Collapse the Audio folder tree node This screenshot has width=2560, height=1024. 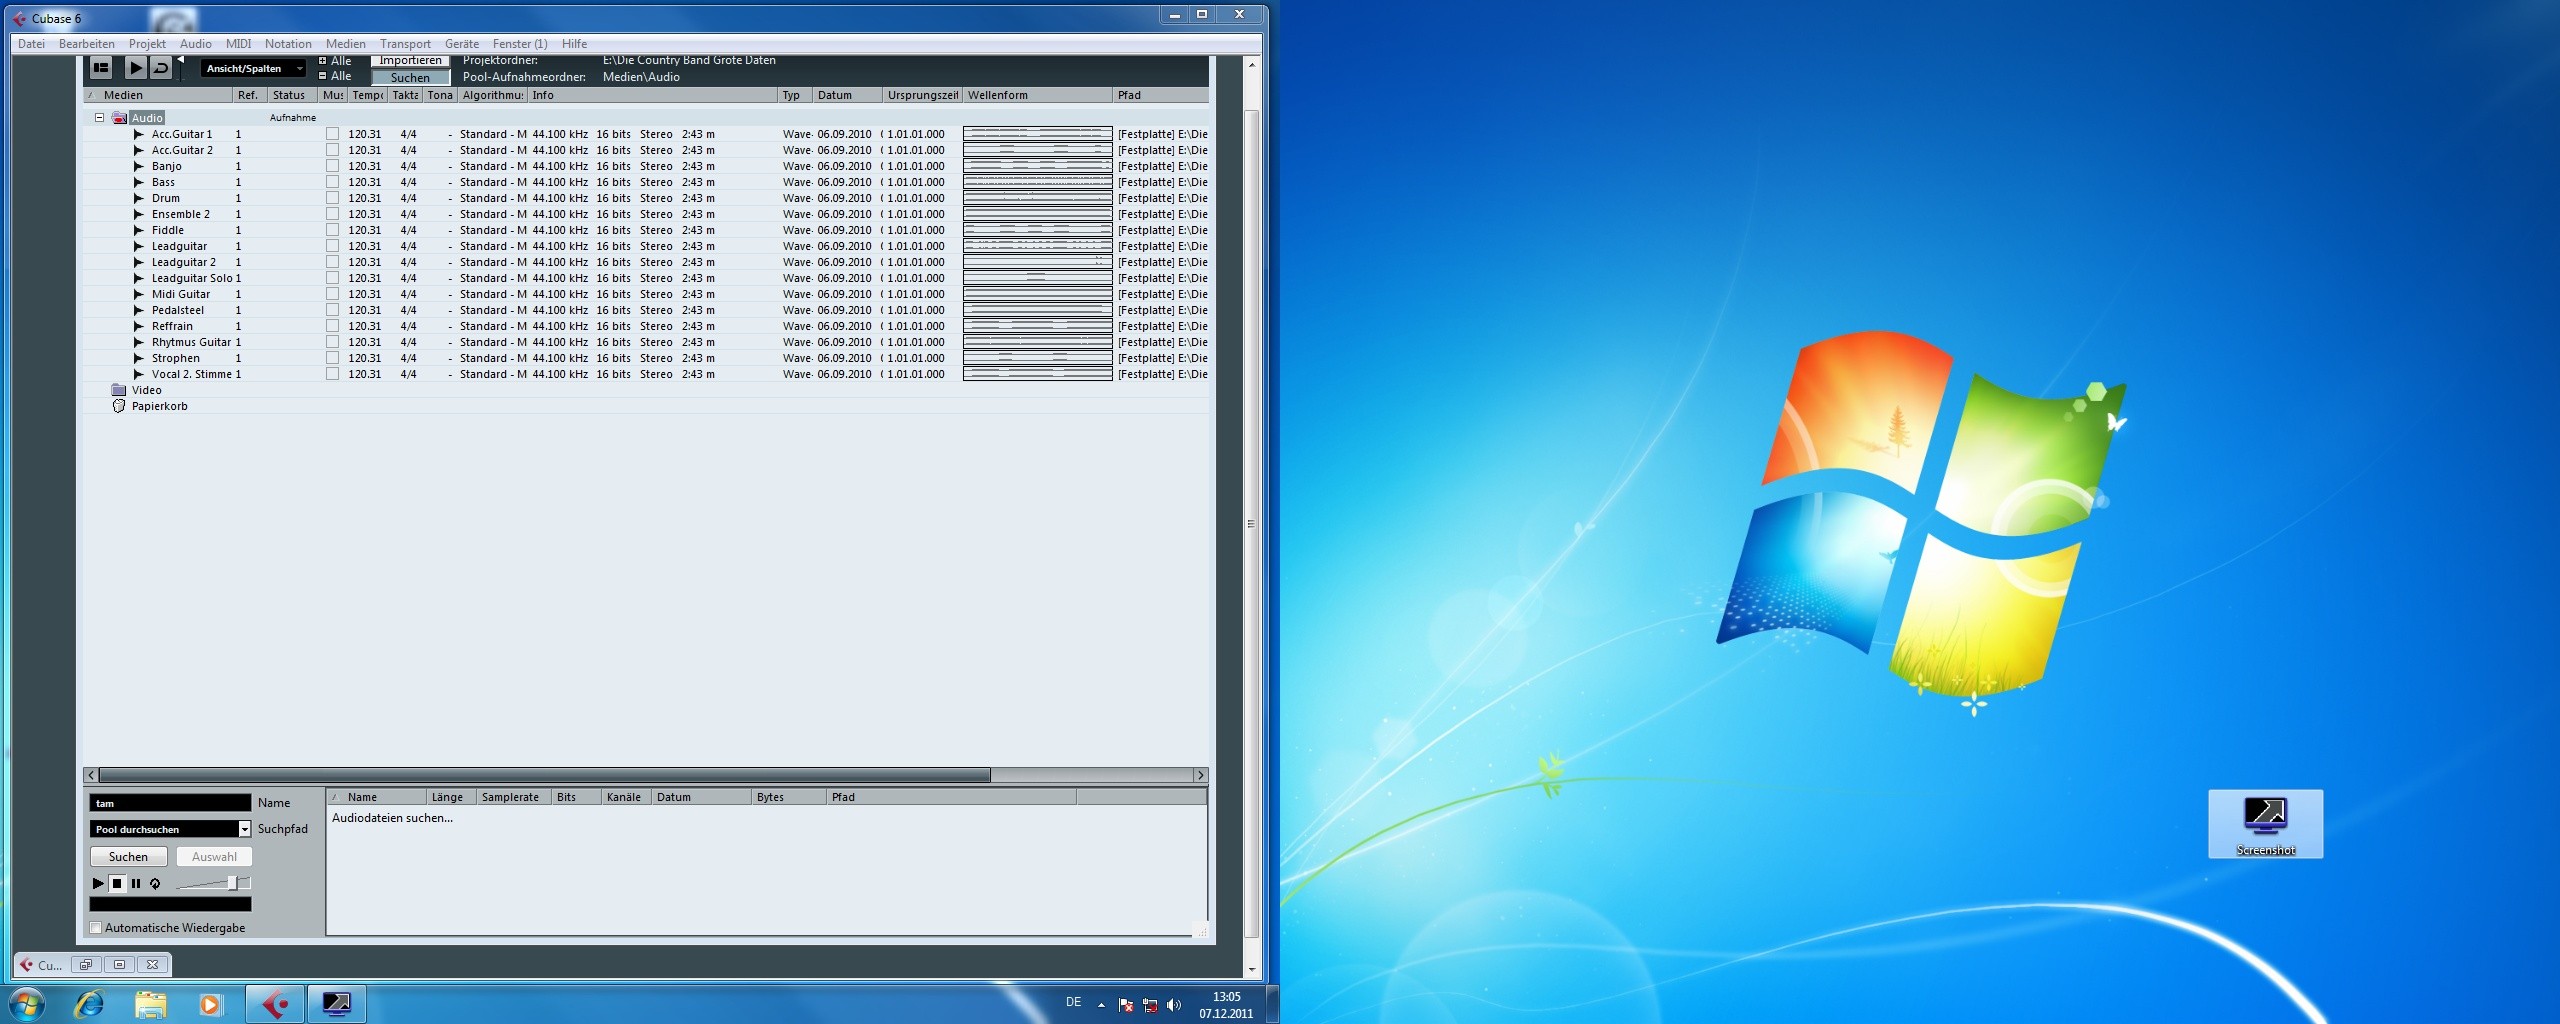(x=99, y=118)
